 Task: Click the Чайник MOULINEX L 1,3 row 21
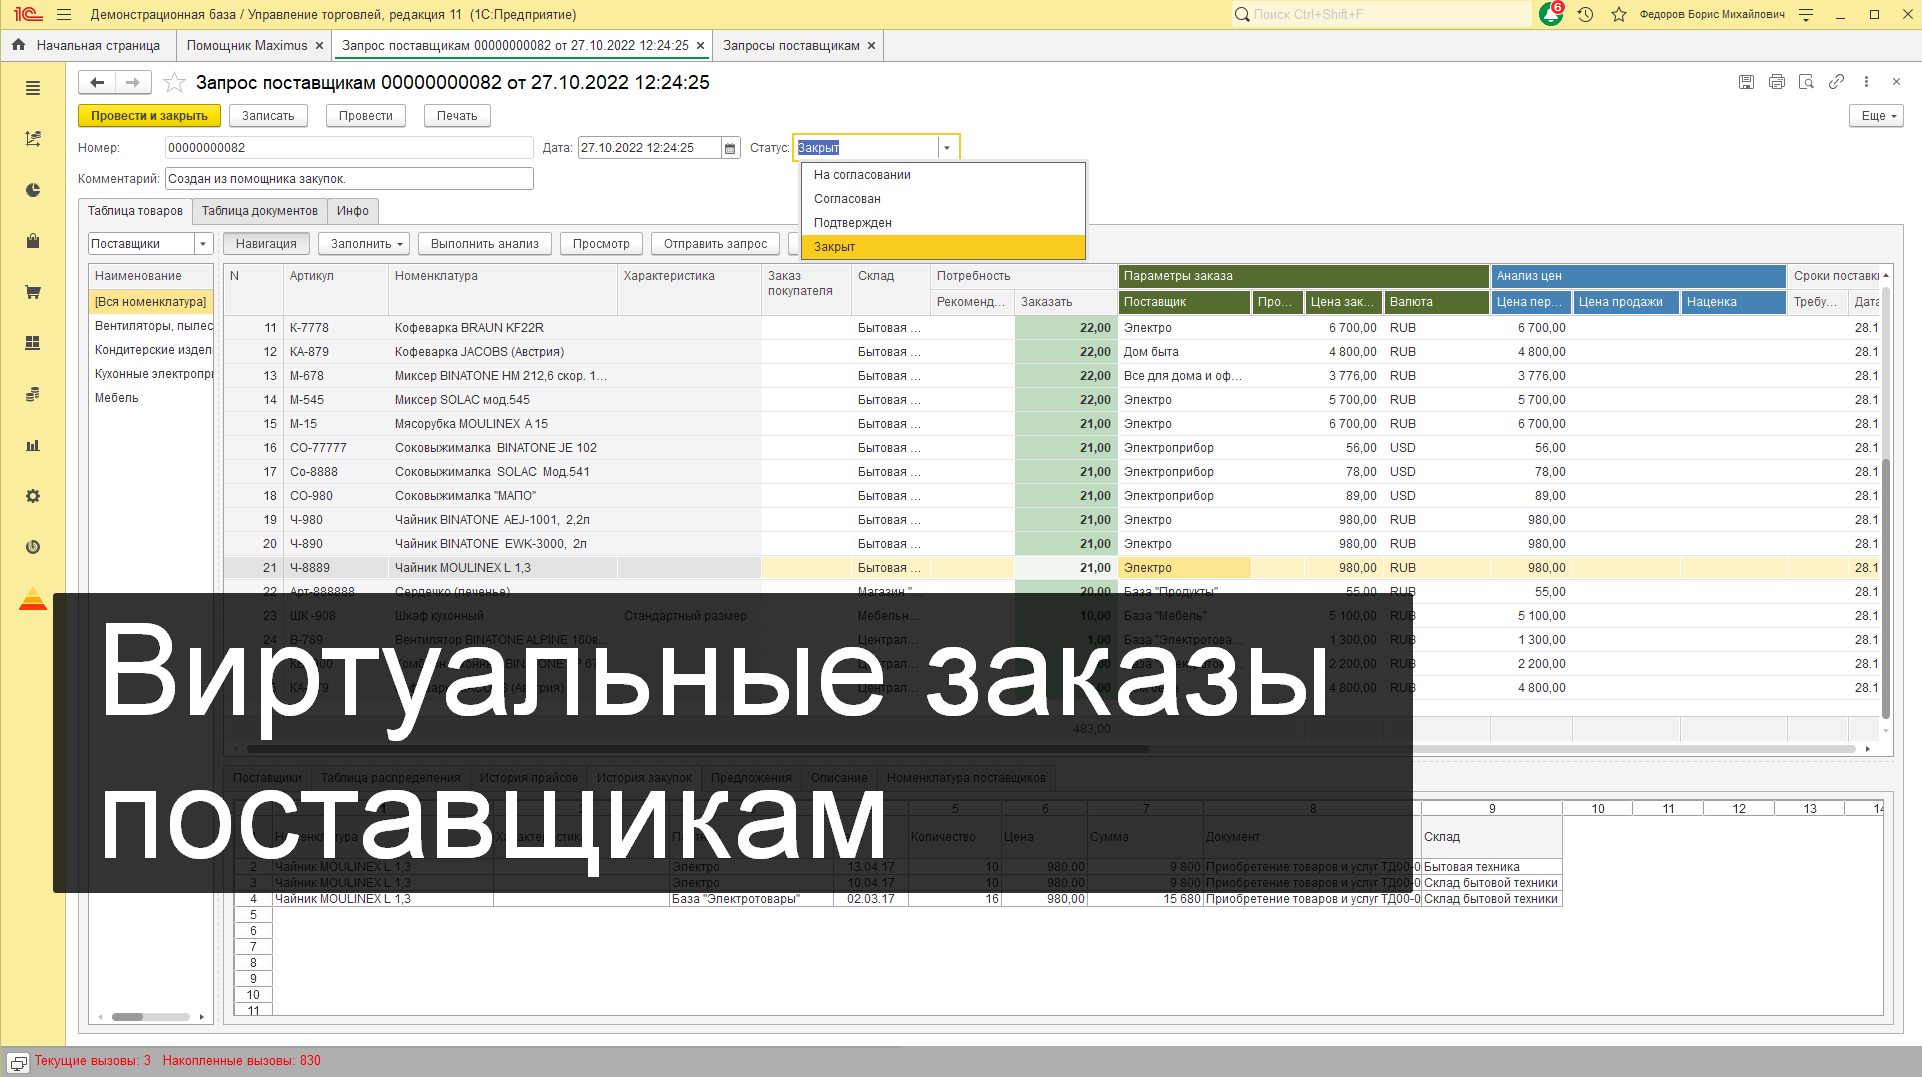[x=1051, y=568]
